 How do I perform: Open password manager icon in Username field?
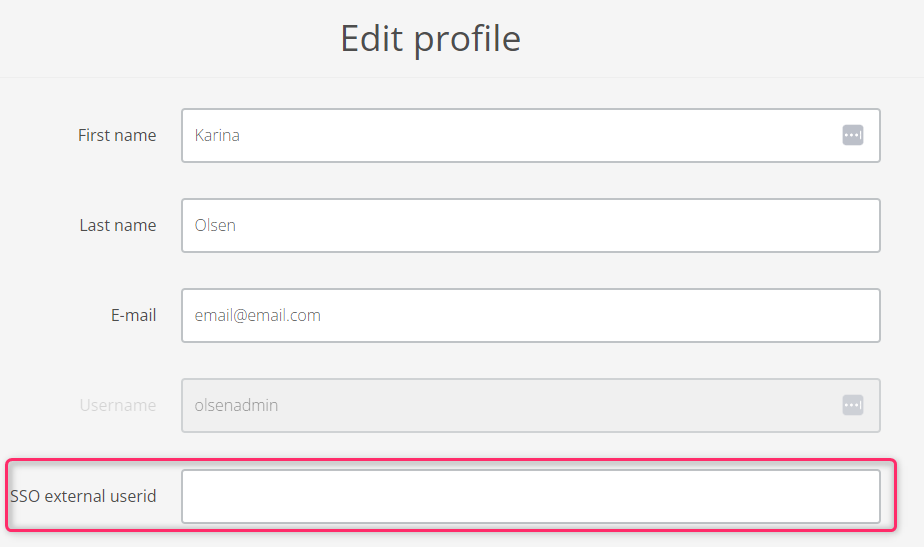click(x=852, y=405)
